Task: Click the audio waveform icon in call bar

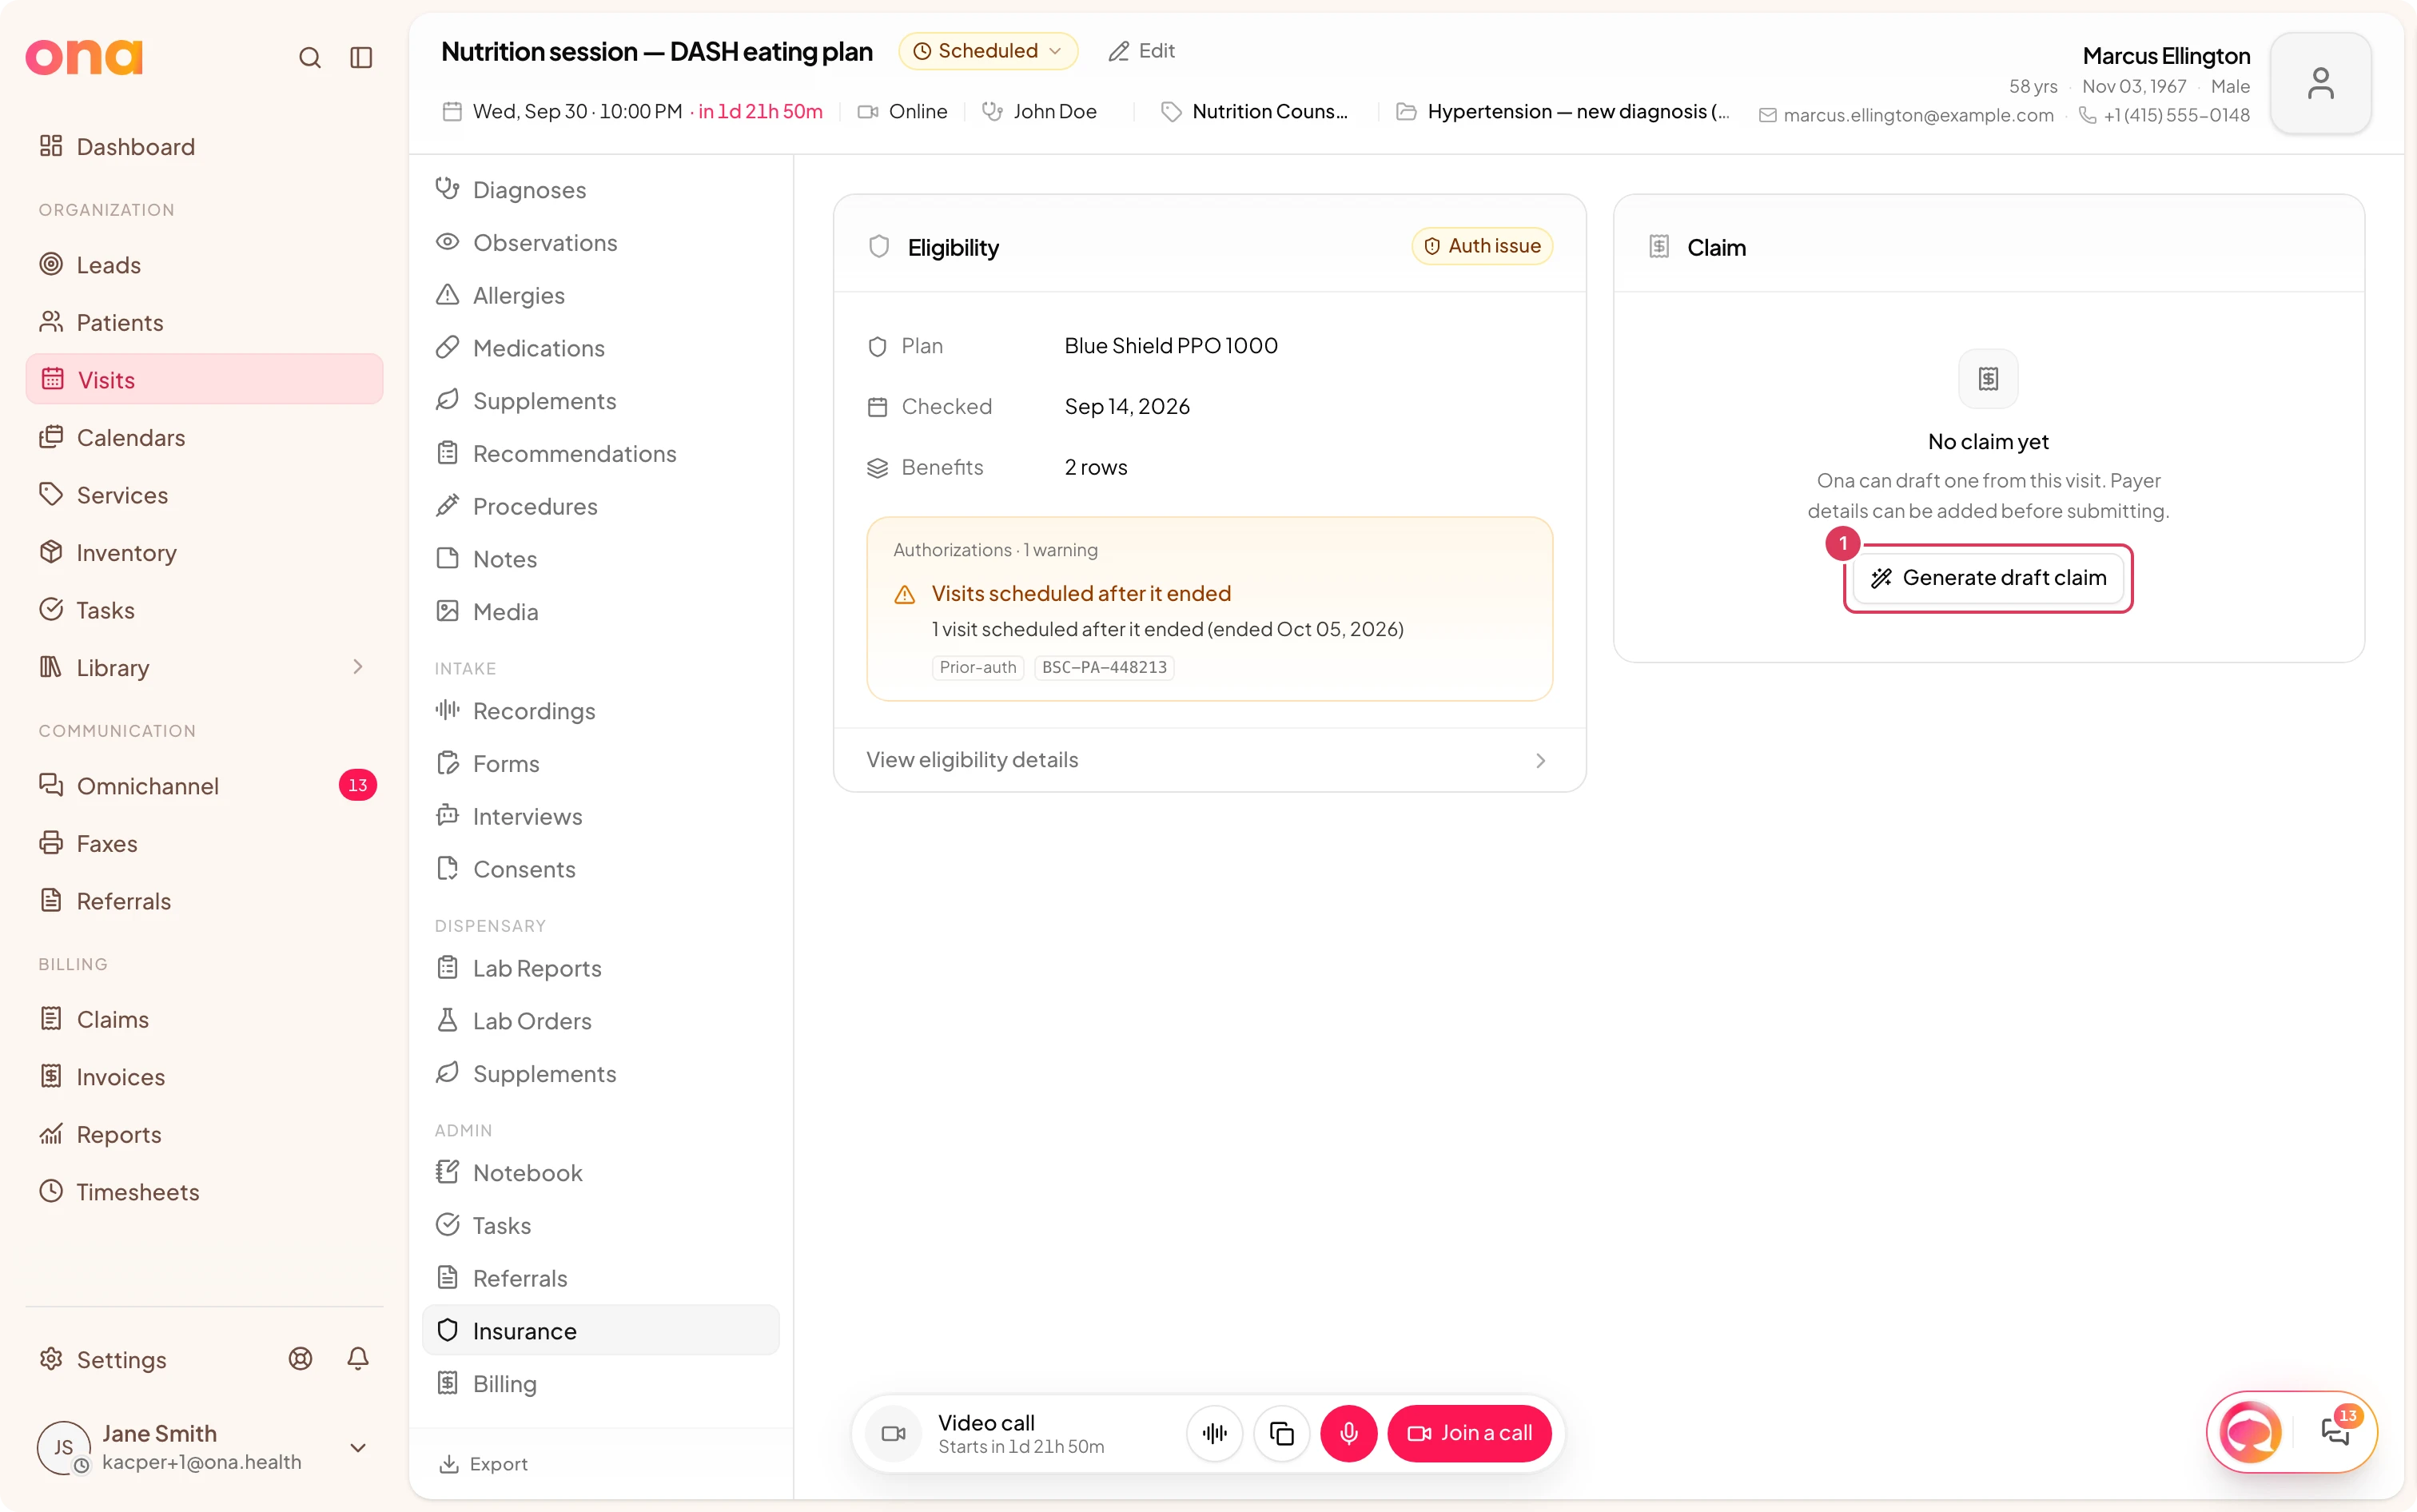Action: click(1215, 1433)
